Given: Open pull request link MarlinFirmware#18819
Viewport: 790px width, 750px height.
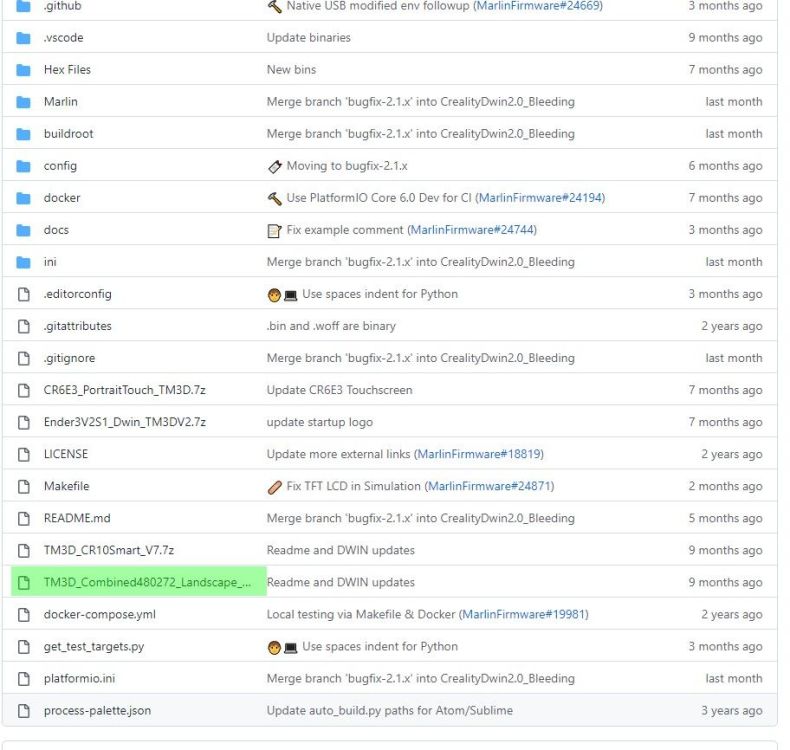Looking at the screenshot, I should (x=479, y=454).
